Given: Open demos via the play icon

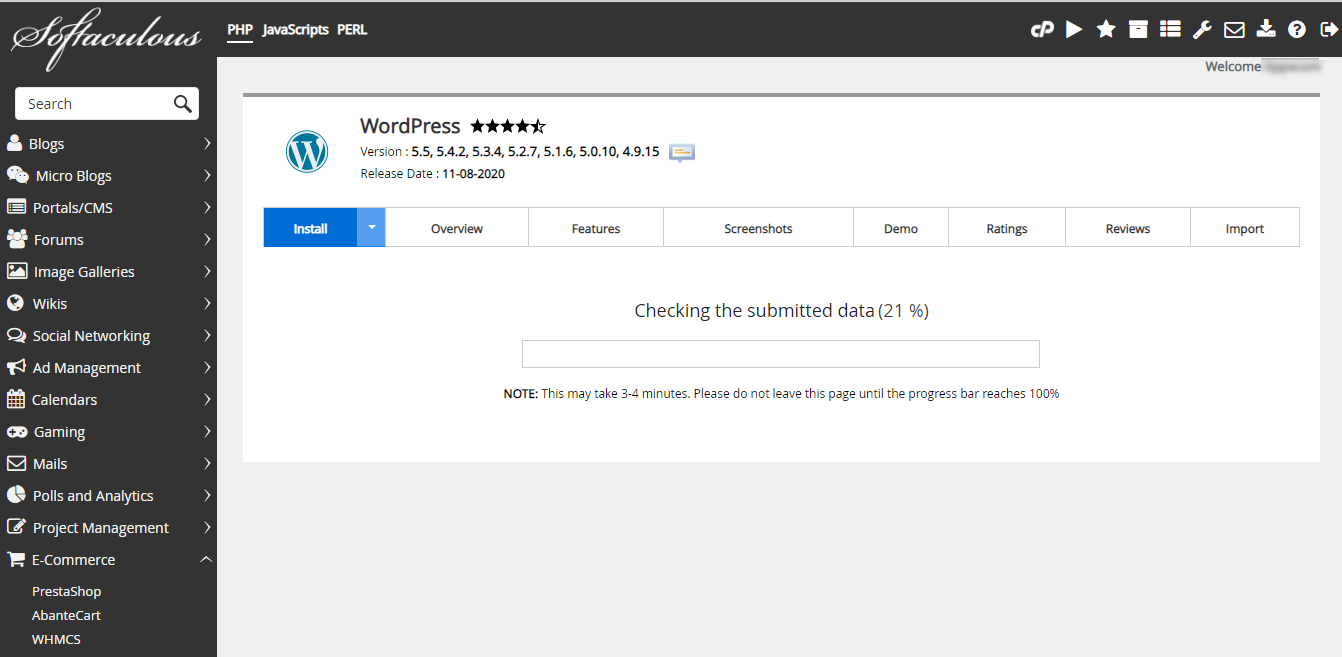Looking at the screenshot, I should [x=1074, y=29].
